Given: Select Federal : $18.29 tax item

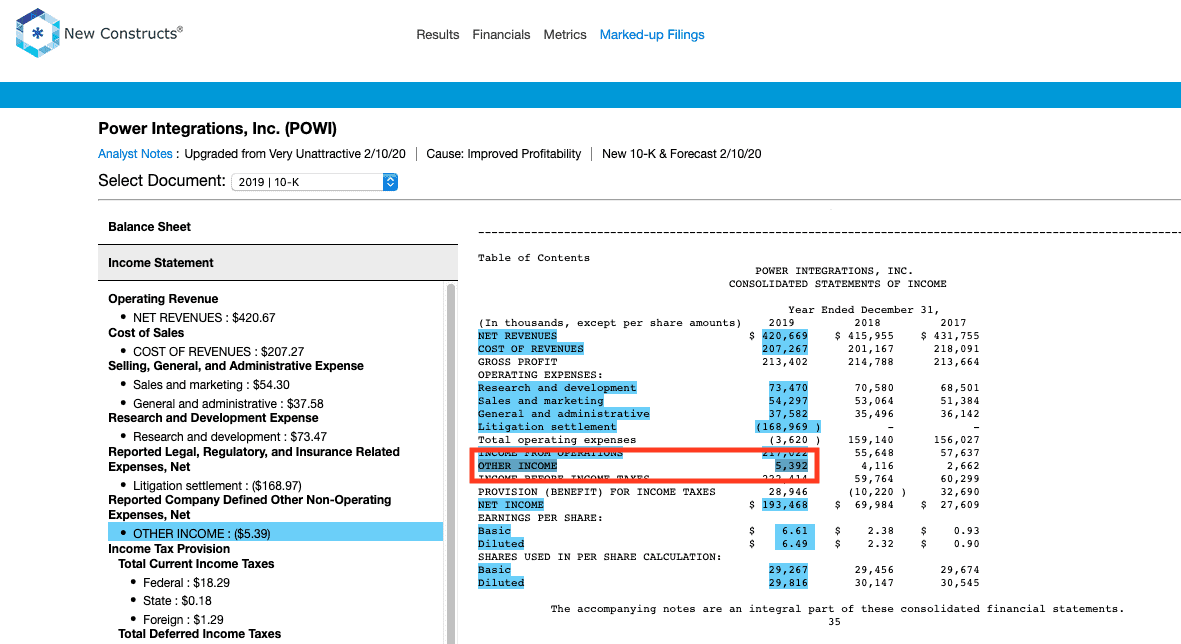Looking at the screenshot, I should click(186, 583).
